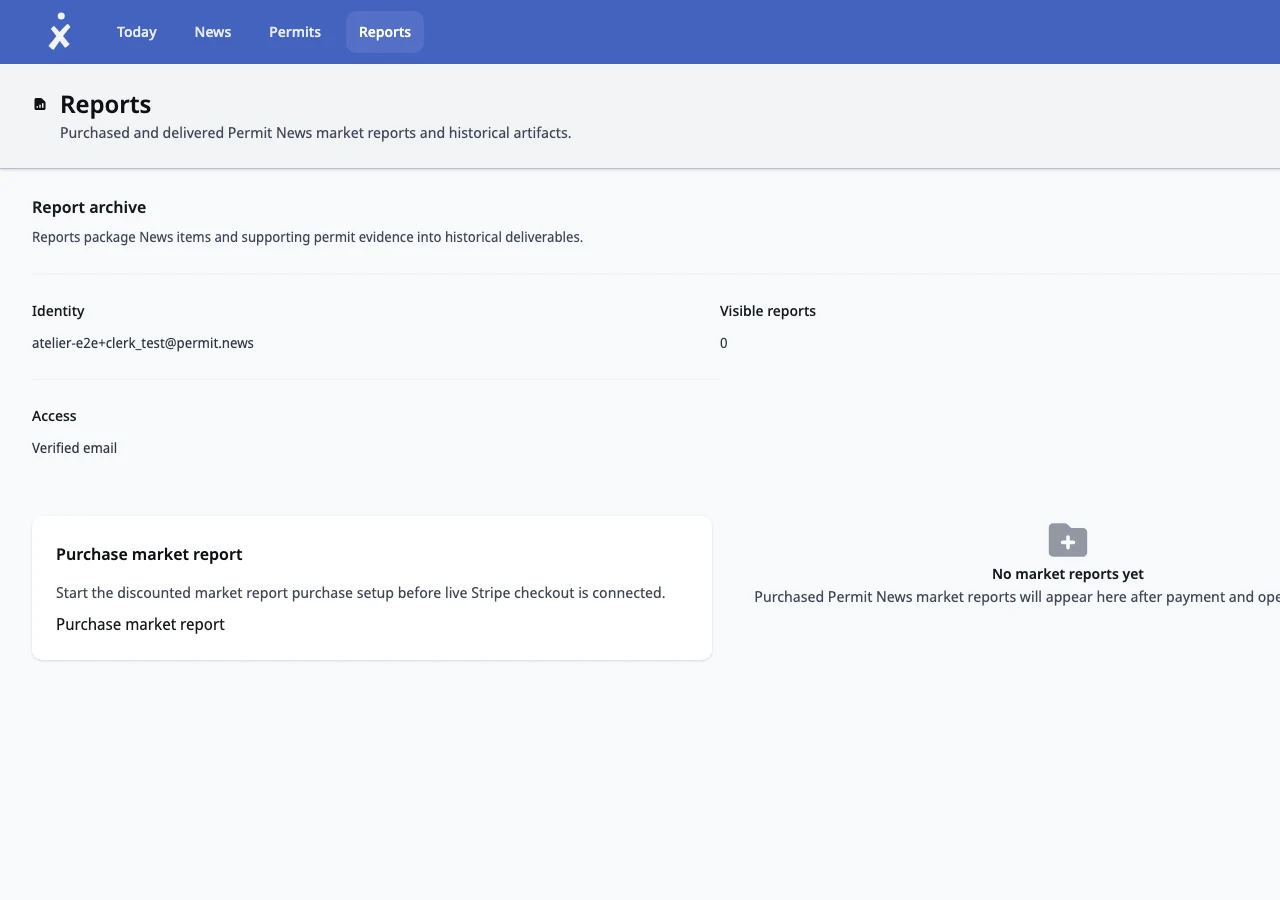Image resolution: width=1280 pixels, height=900 pixels.
Task: Click the Report archive heading
Action: point(89,207)
